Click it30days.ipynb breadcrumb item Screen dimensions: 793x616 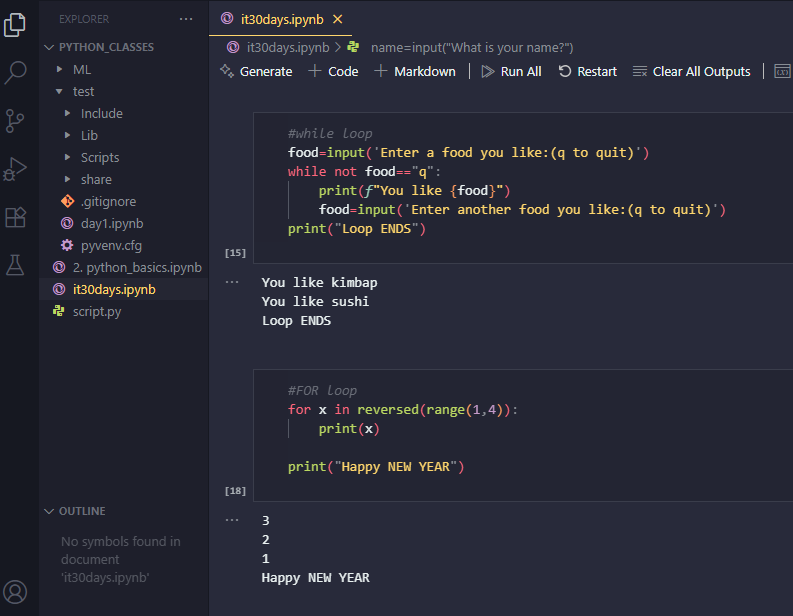(x=288, y=48)
